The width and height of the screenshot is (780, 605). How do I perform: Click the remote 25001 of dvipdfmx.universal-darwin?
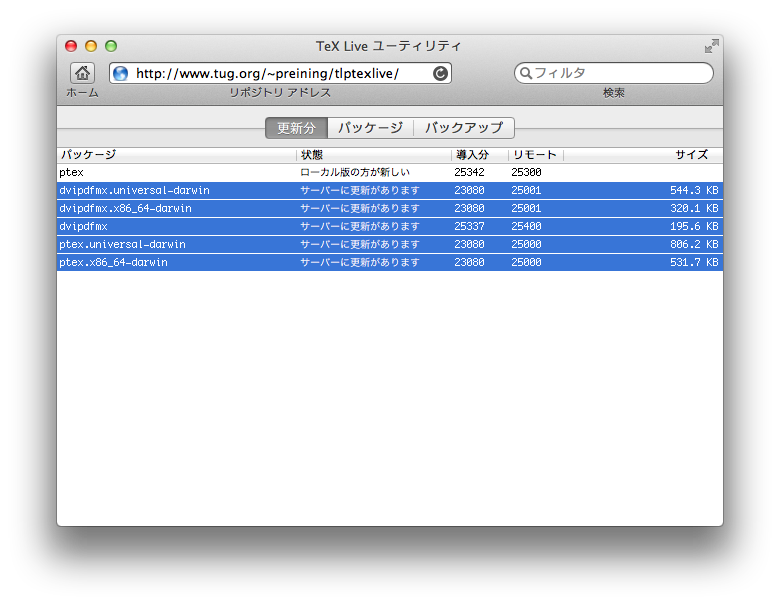(x=526, y=191)
